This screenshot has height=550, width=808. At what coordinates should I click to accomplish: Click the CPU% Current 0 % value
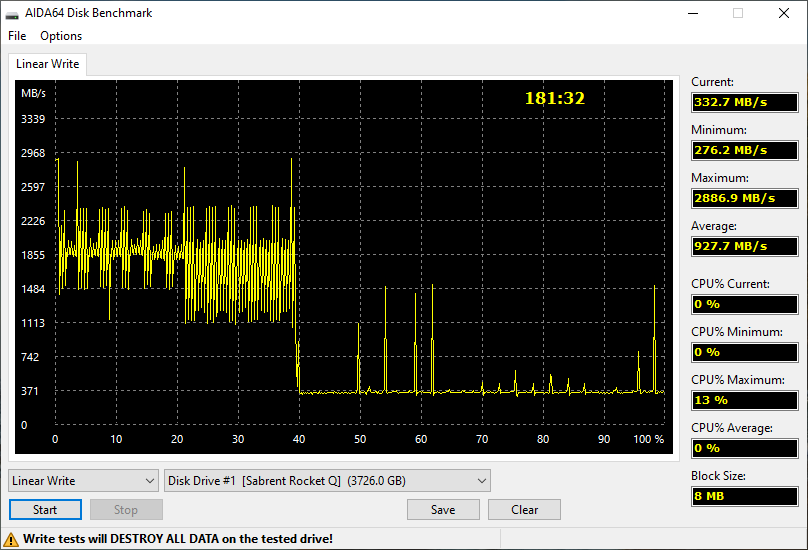coord(745,304)
